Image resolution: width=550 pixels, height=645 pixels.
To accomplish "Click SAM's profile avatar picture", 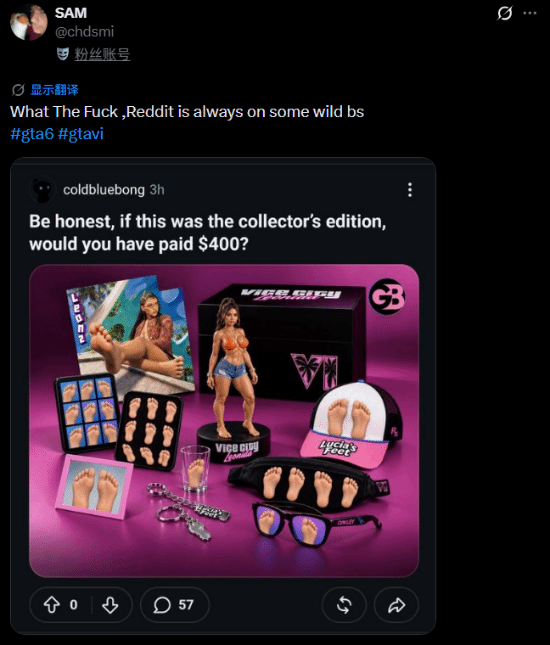I will click(x=28, y=22).
